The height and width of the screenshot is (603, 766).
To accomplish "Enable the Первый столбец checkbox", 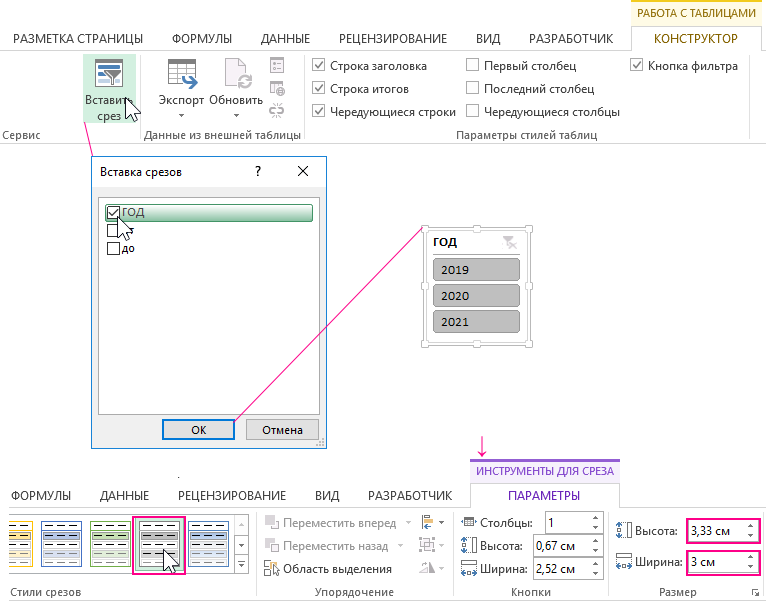I will click(x=472, y=66).
